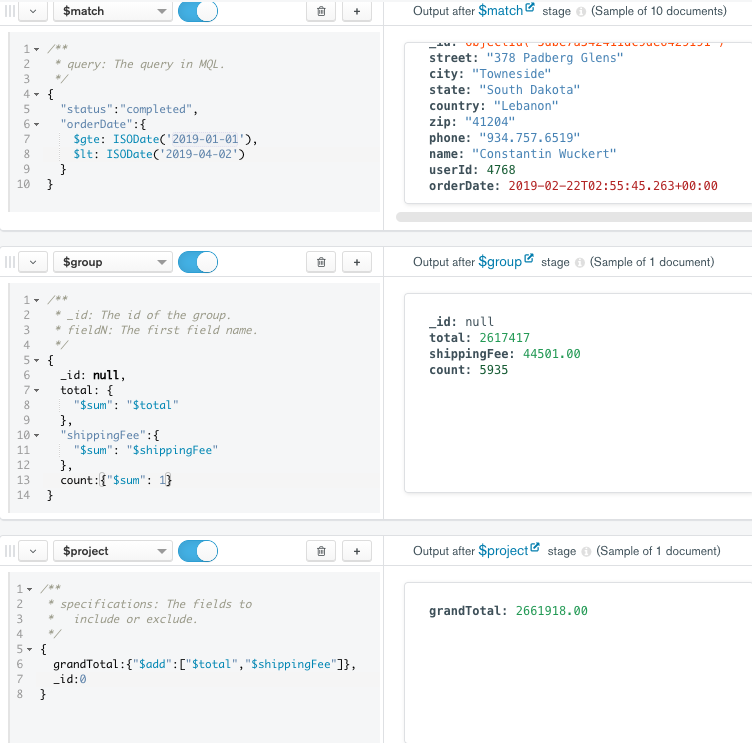Image resolution: width=752 pixels, height=743 pixels.
Task: Delete the $project stage with trash icon
Action: click(x=321, y=551)
